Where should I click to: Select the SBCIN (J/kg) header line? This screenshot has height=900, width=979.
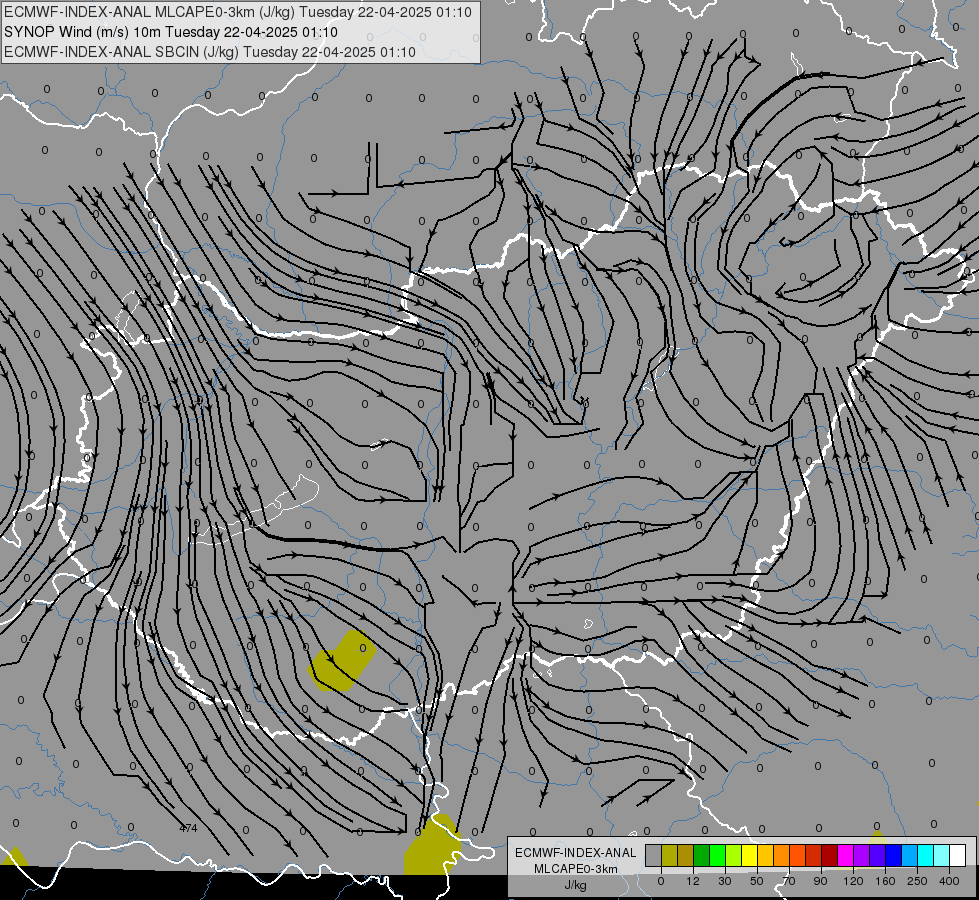[210, 52]
